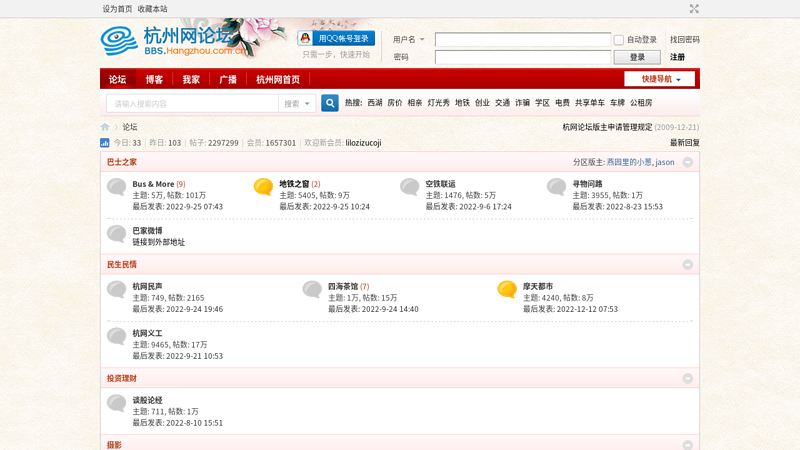Image resolution: width=800 pixels, height=450 pixels.
Task: Click the hot search term 创业
Action: coord(482,103)
